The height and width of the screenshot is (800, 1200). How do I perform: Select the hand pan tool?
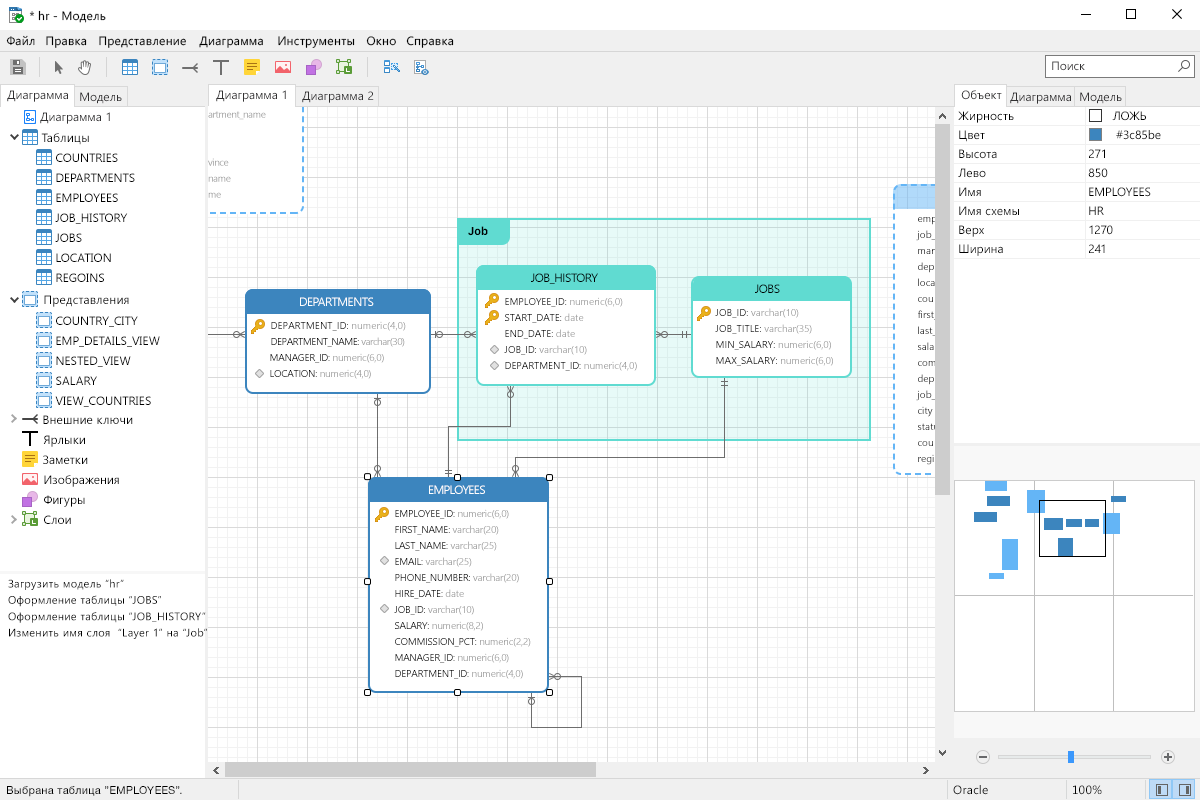coord(85,67)
